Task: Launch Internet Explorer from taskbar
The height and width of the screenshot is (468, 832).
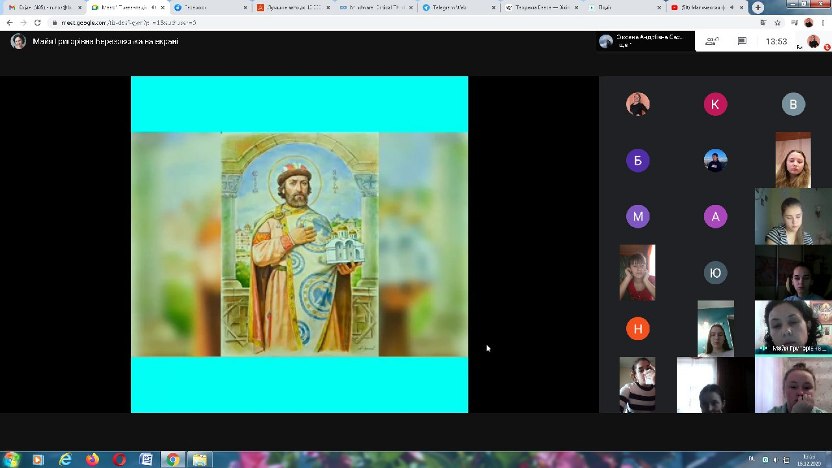Action: point(66,459)
